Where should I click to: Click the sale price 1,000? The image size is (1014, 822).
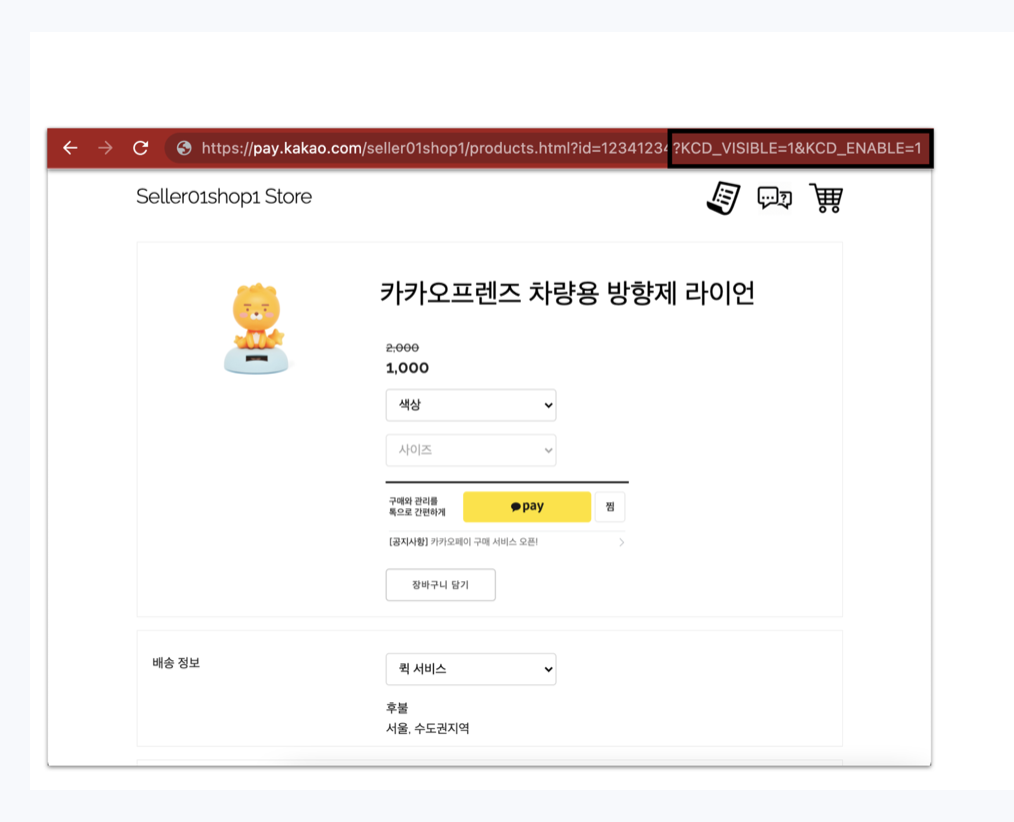point(407,368)
